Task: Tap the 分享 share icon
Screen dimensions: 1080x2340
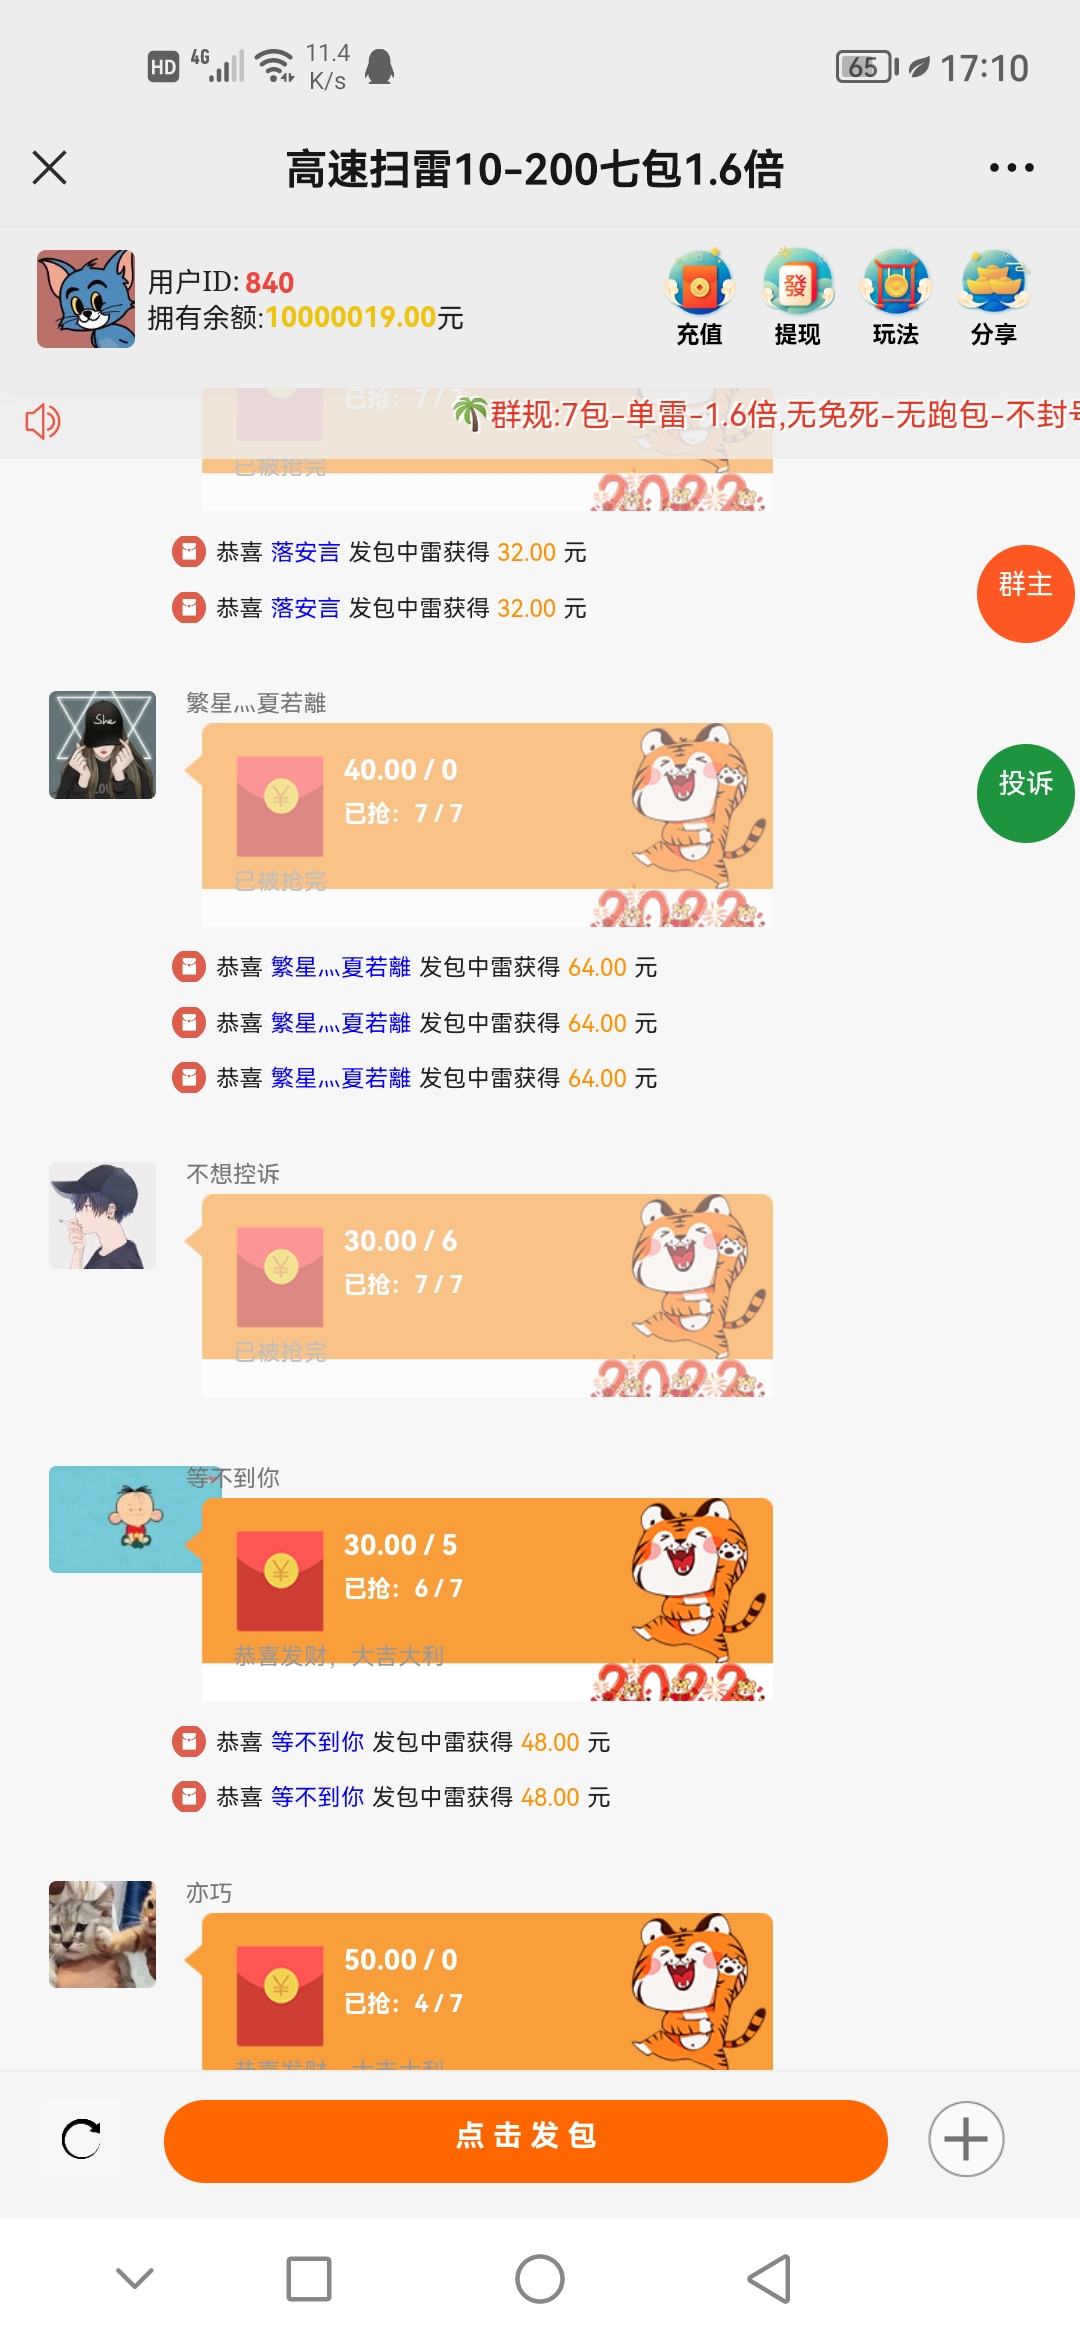Action: (993, 298)
